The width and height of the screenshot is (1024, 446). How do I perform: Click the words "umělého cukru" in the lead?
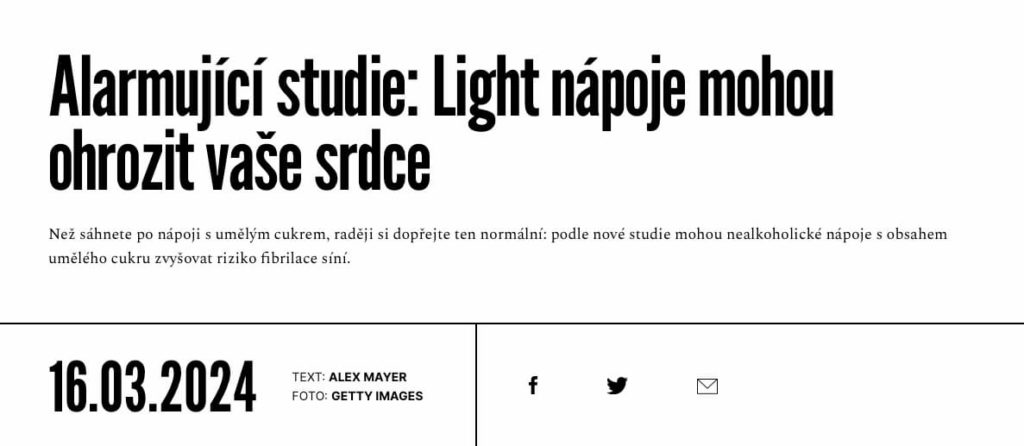(91, 259)
